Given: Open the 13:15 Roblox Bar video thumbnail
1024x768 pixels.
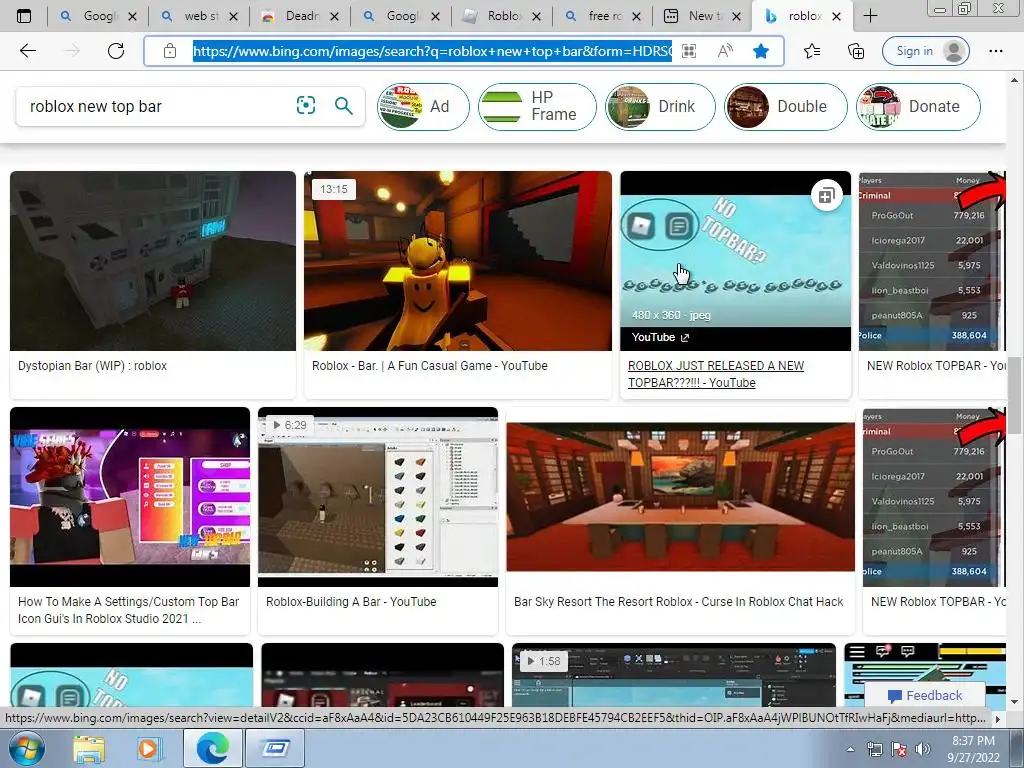Looking at the screenshot, I should click(458, 261).
